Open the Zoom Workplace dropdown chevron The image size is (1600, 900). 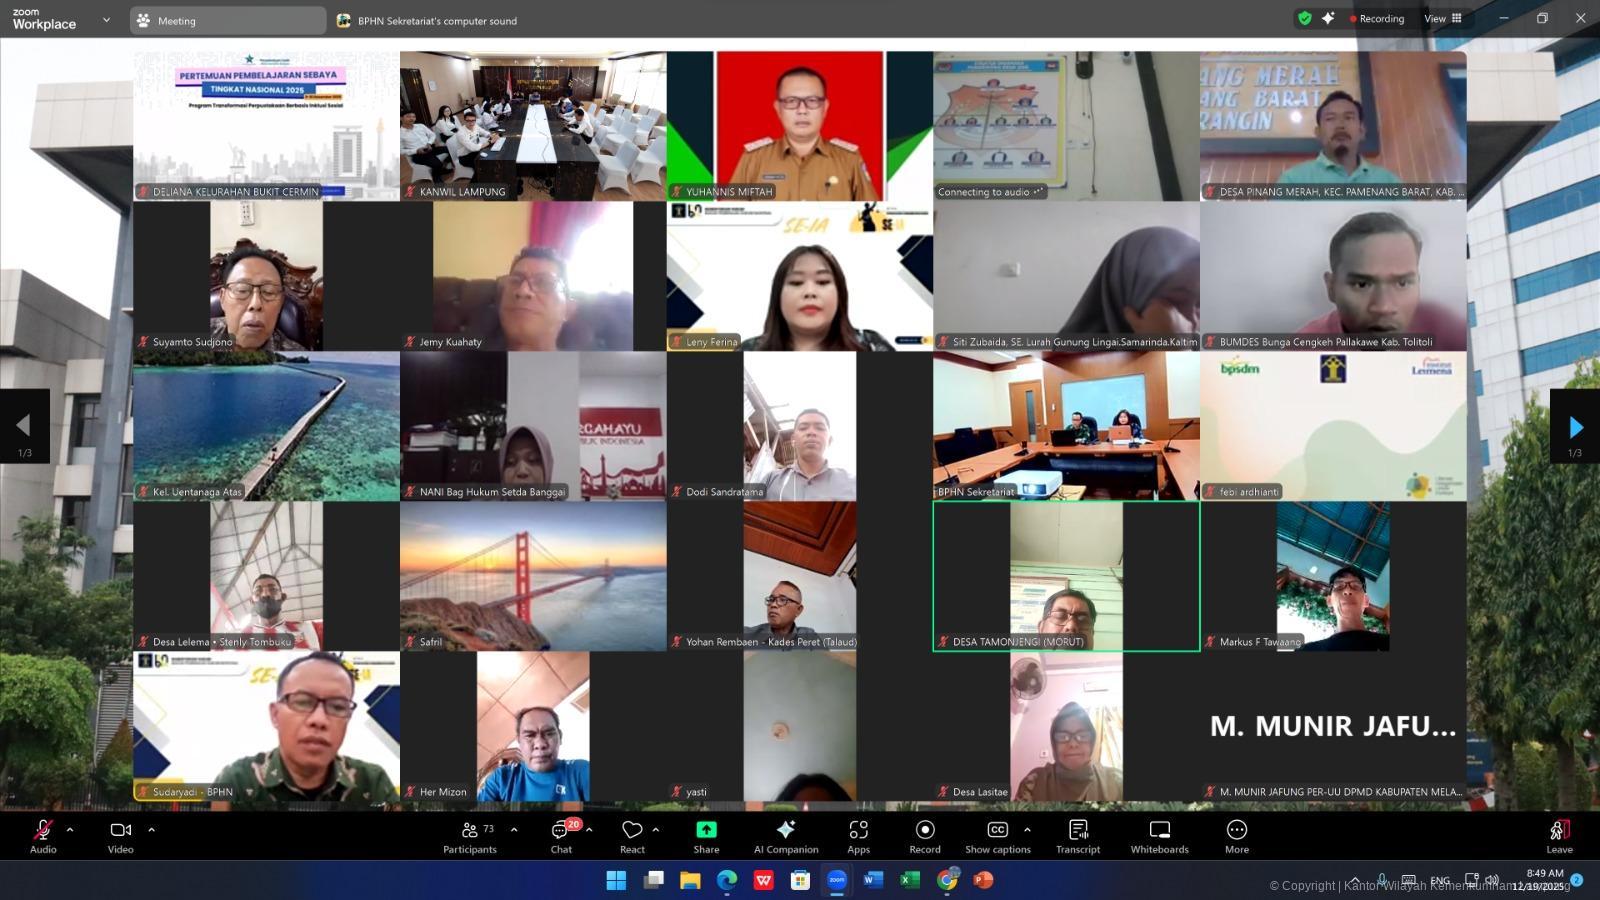tap(106, 20)
